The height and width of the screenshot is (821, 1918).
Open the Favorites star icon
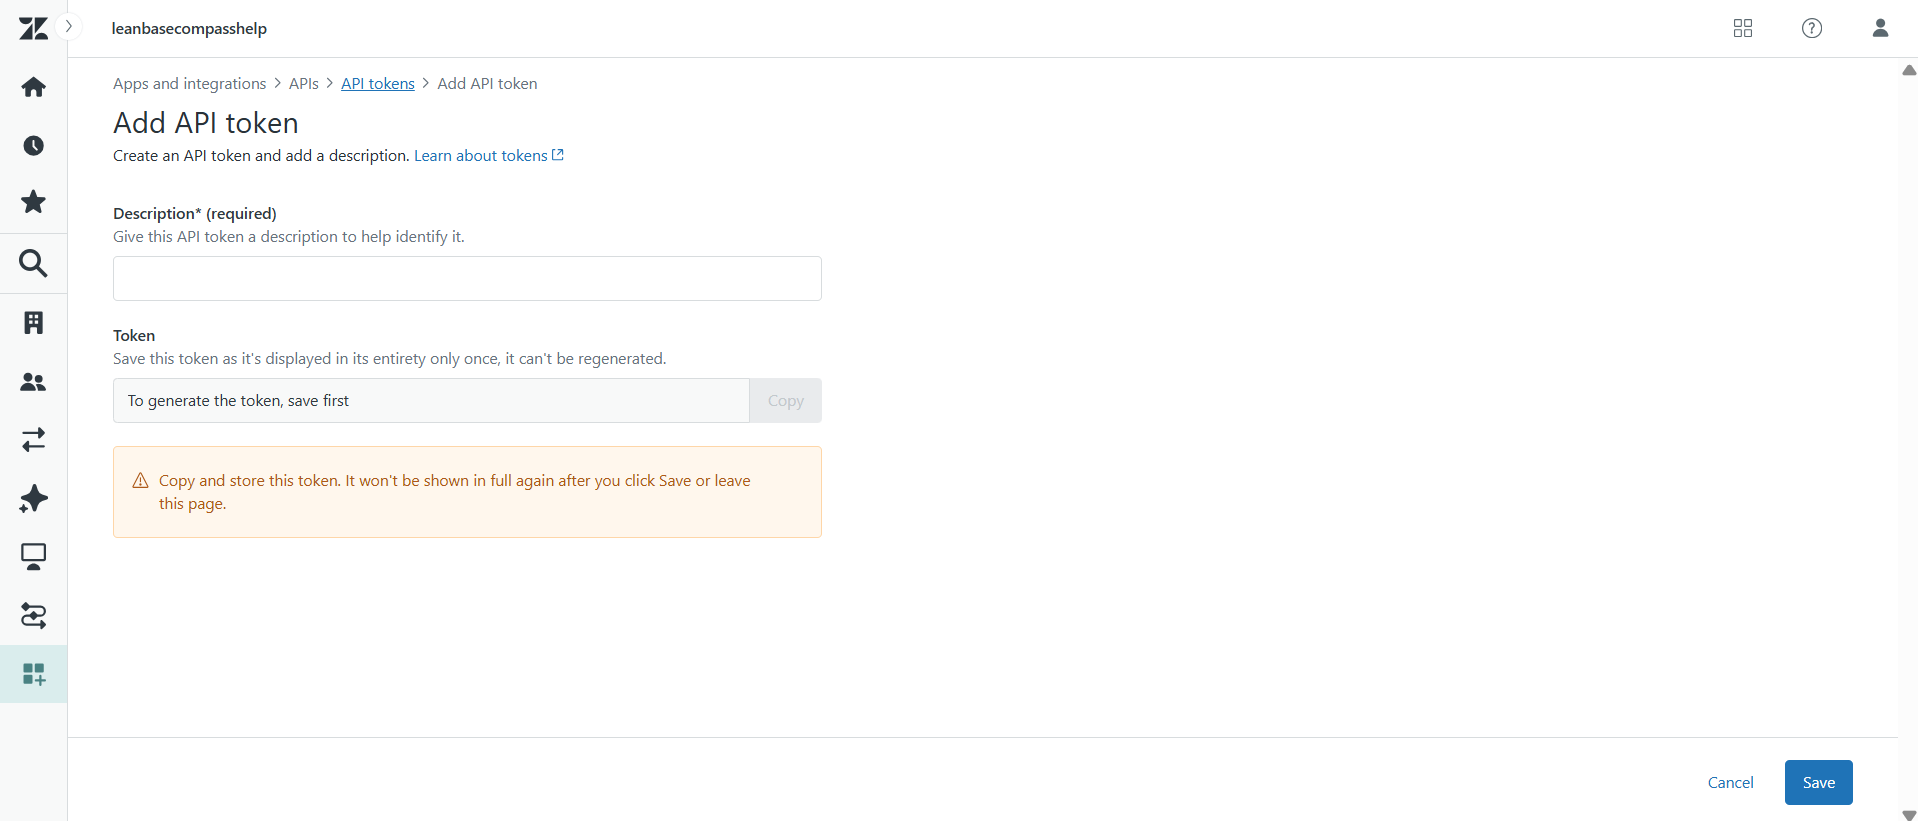33,202
